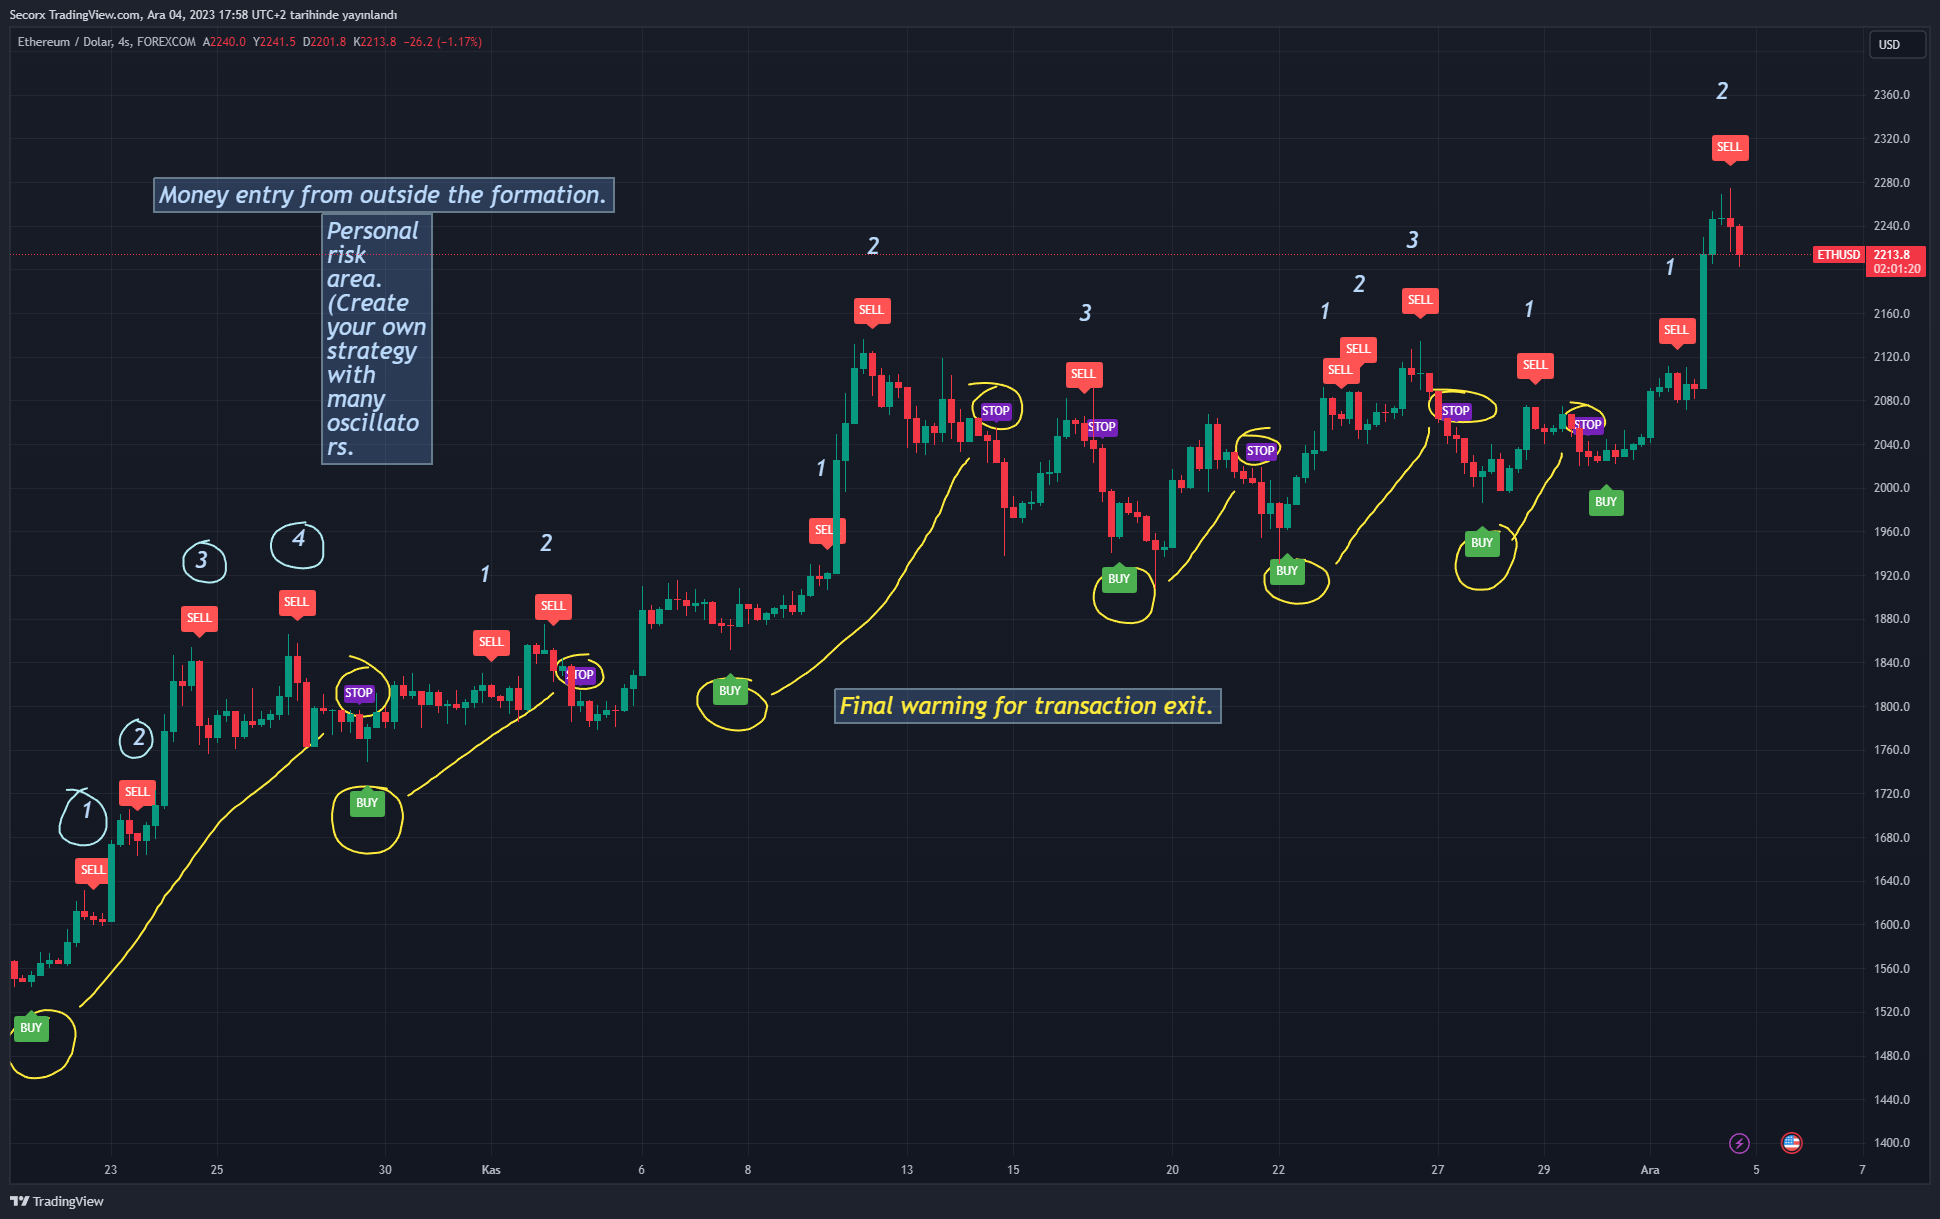Click the lowest BUY label near 1520
Viewport: 1940px width, 1219px height.
tap(31, 1028)
